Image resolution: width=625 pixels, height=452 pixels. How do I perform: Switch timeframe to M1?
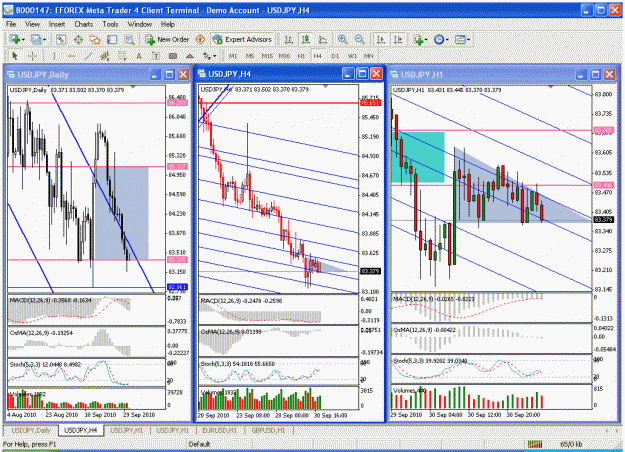233,56
